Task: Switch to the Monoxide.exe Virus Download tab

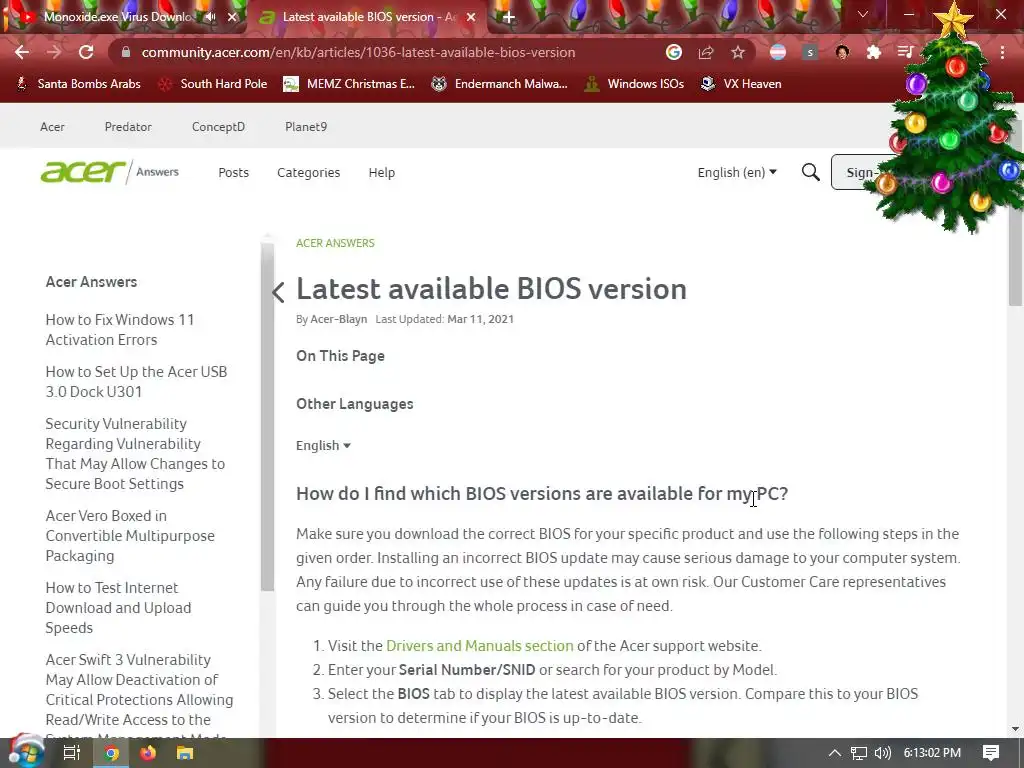Action: coord(118,17)
